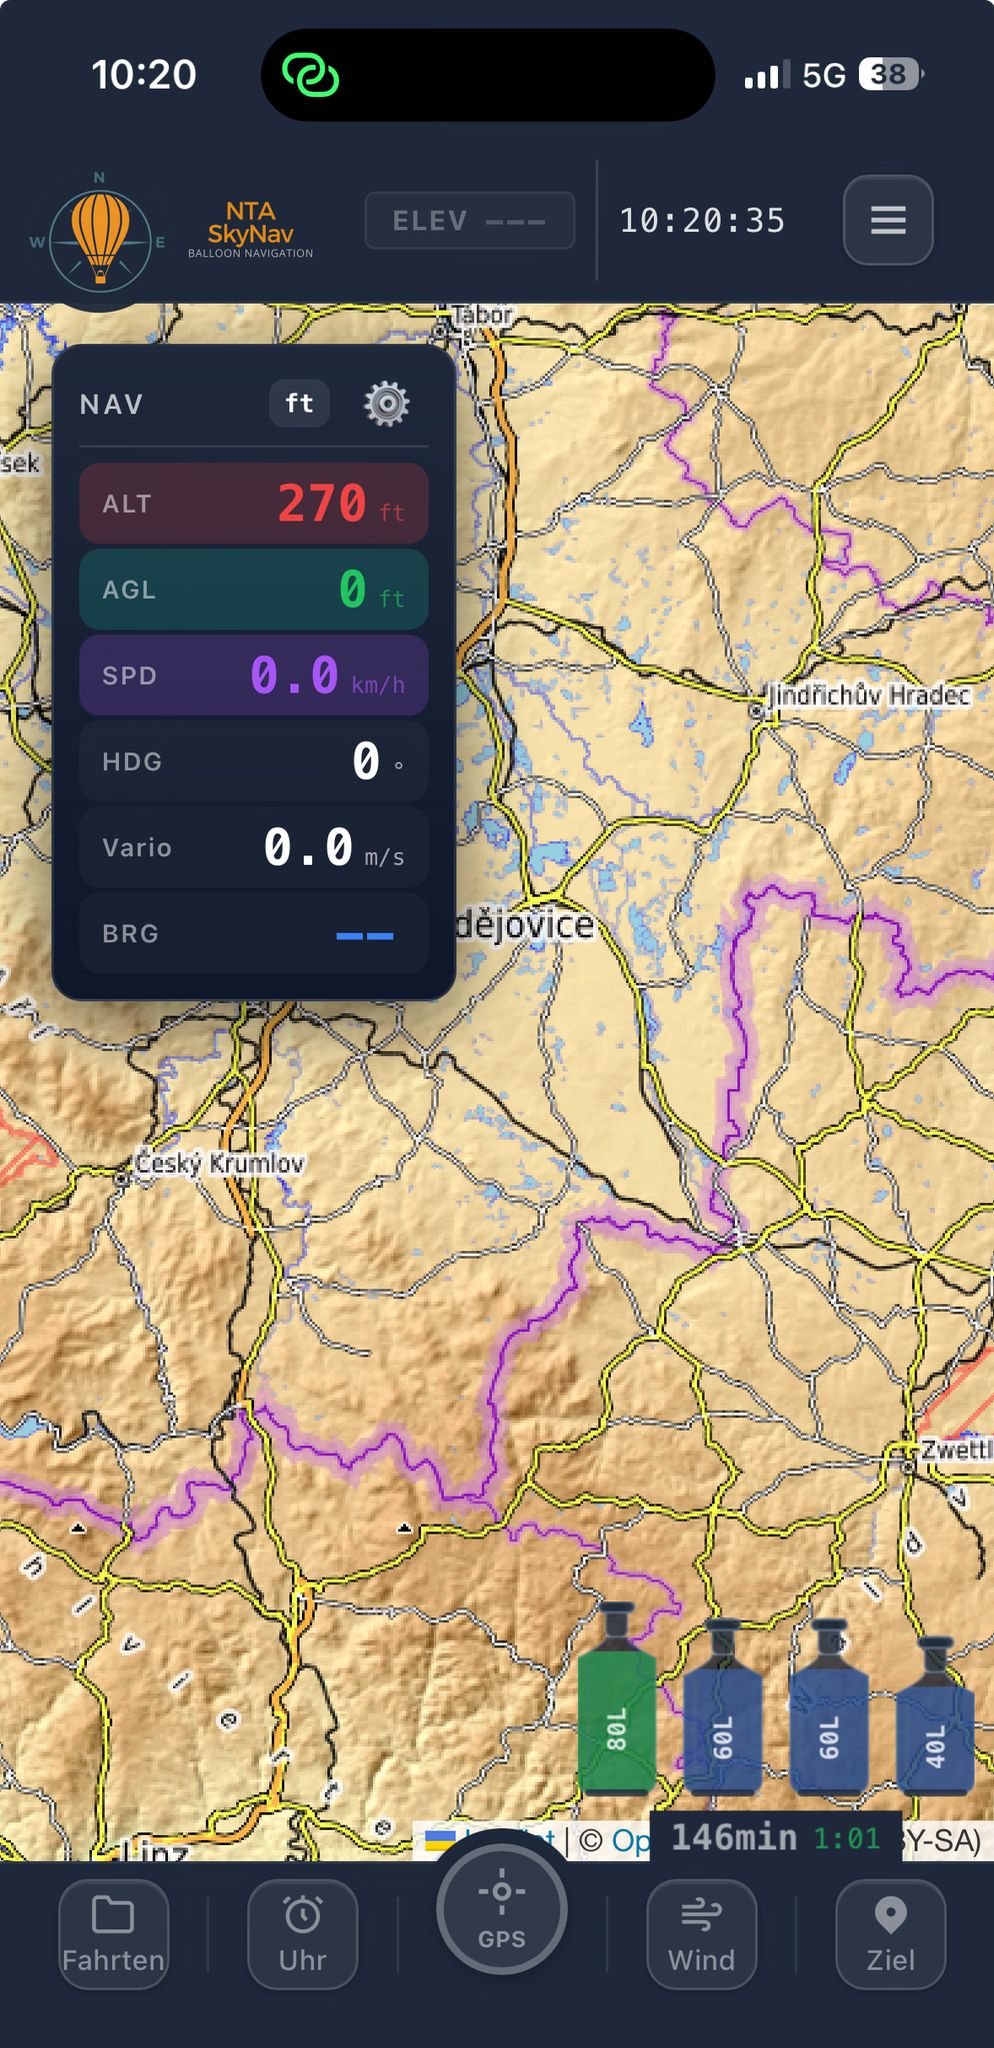Click Jindřichův Hradec on the map

coord(867,695)
